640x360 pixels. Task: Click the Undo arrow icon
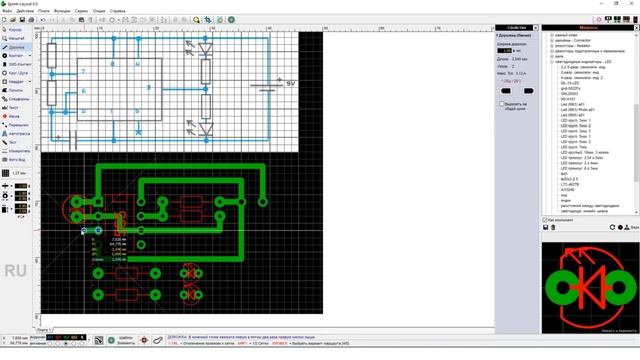43,20
